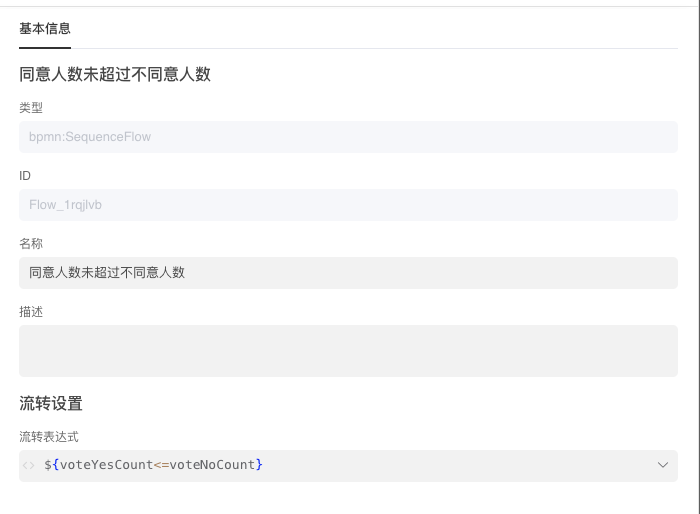Click the <= operator in the expression
700x514 pixels.
point(161,465)
